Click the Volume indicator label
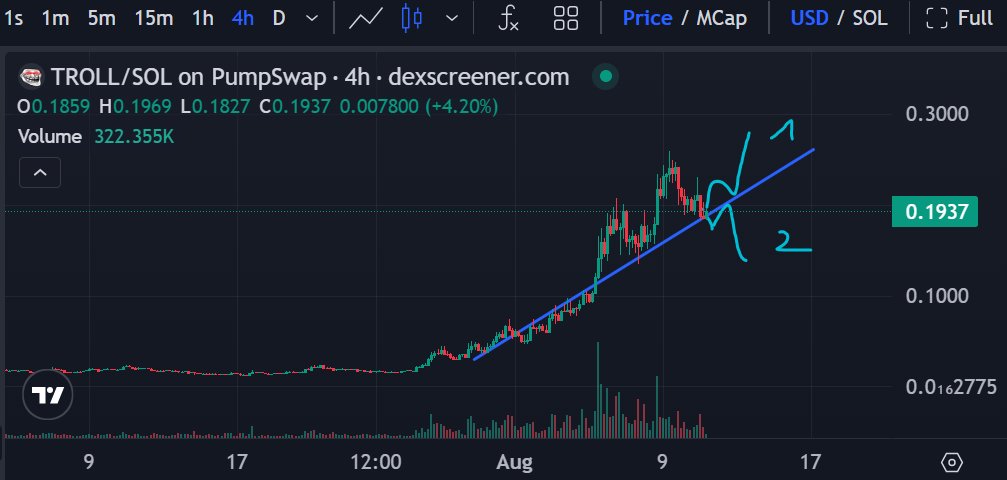This screenshot has width=1007, height=480. pyautogui.click(x=49, y=137)
